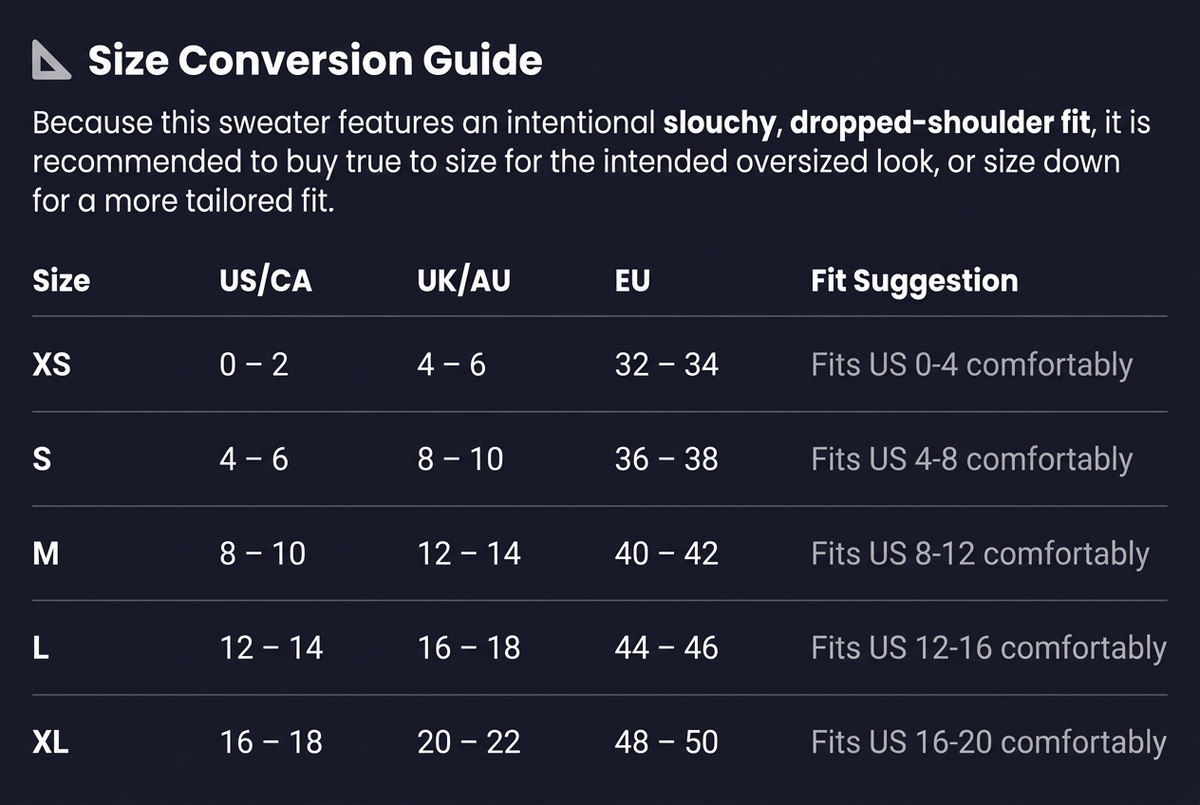Image resolution: width=1200 pixels, height=805 pixels.
Task: Click the EU 44 – 46 cell
Action: tap(666, 648)
